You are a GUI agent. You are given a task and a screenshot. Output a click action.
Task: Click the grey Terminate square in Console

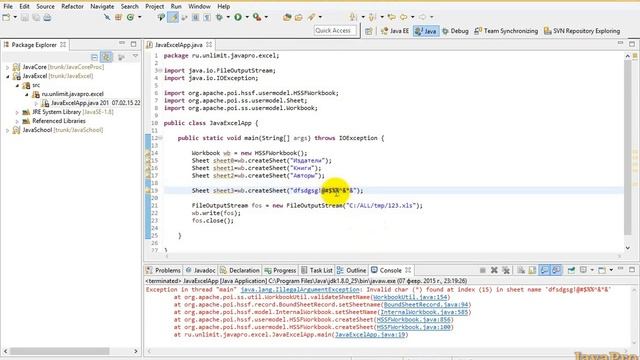pyautogui.click(x=482, y=270)
